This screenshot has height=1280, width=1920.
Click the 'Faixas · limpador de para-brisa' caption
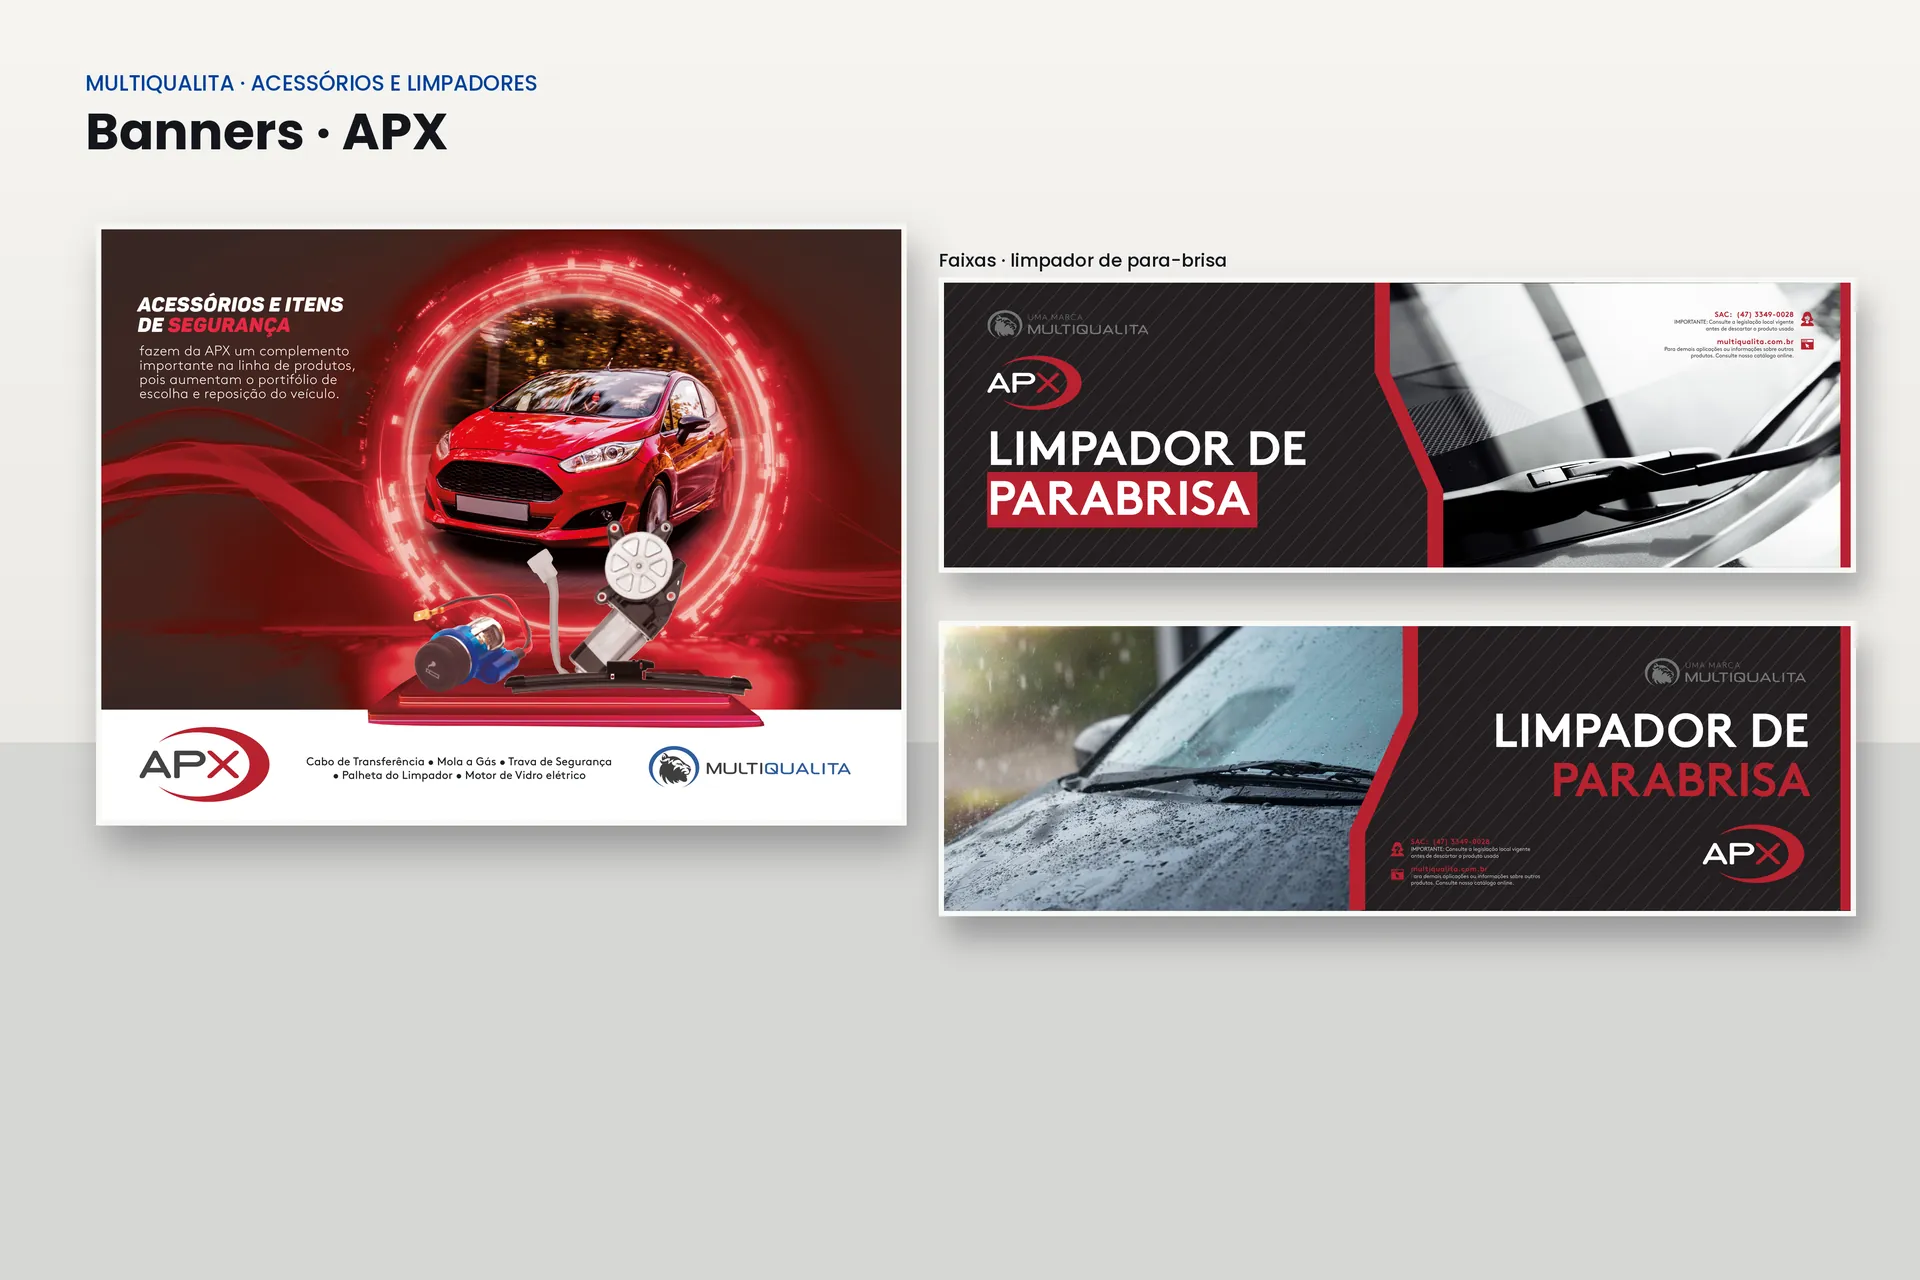pos(1082,260)
